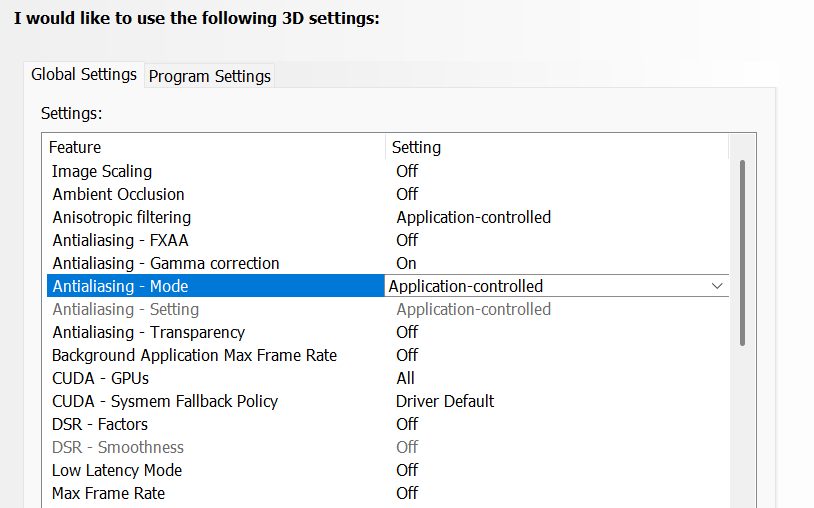Click the settings list vertical scrollbar
Screen dimensions: 814x508
click(742, 252)
